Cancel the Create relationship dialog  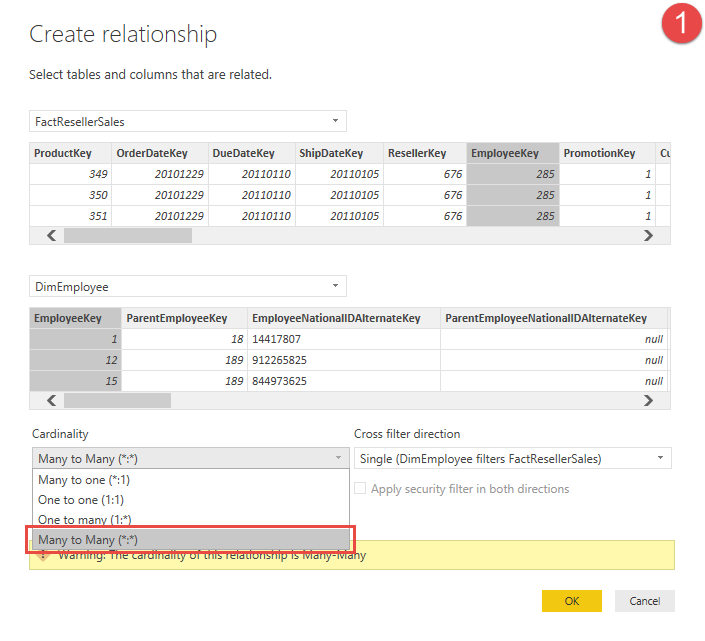645,601
